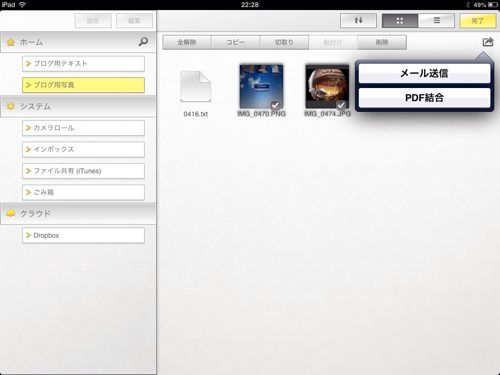Click the システム section header
The image size is (500, 375).
[x=78, y=107]
